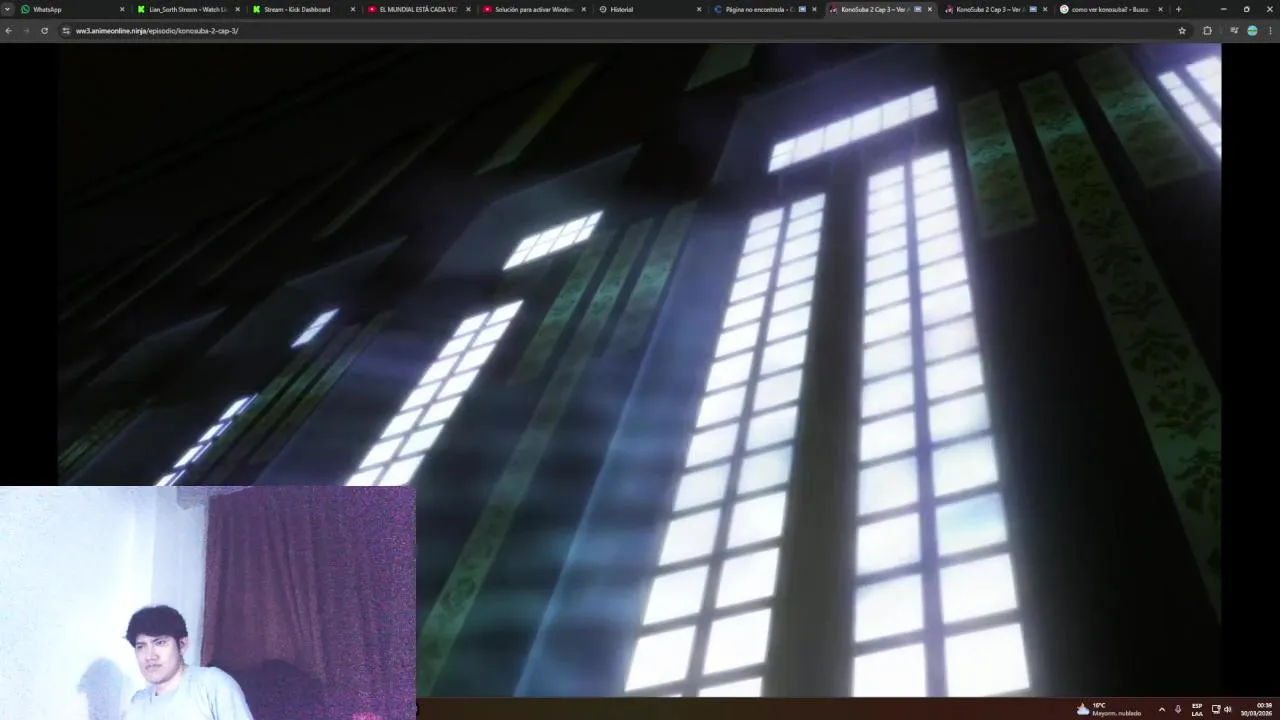Open the clock showing 00:39
The image size is (1280, 720).
(1256, 709)
